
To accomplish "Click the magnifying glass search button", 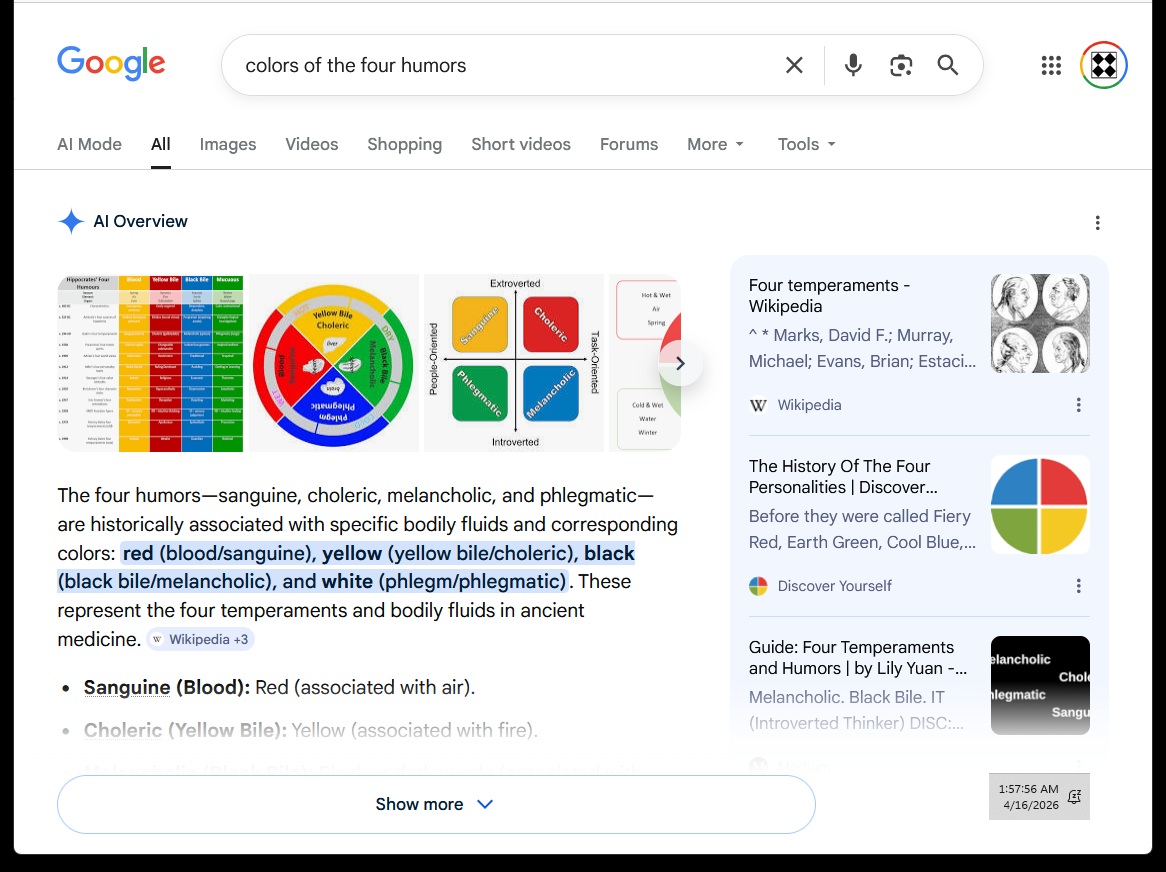I will pos(948,66).
